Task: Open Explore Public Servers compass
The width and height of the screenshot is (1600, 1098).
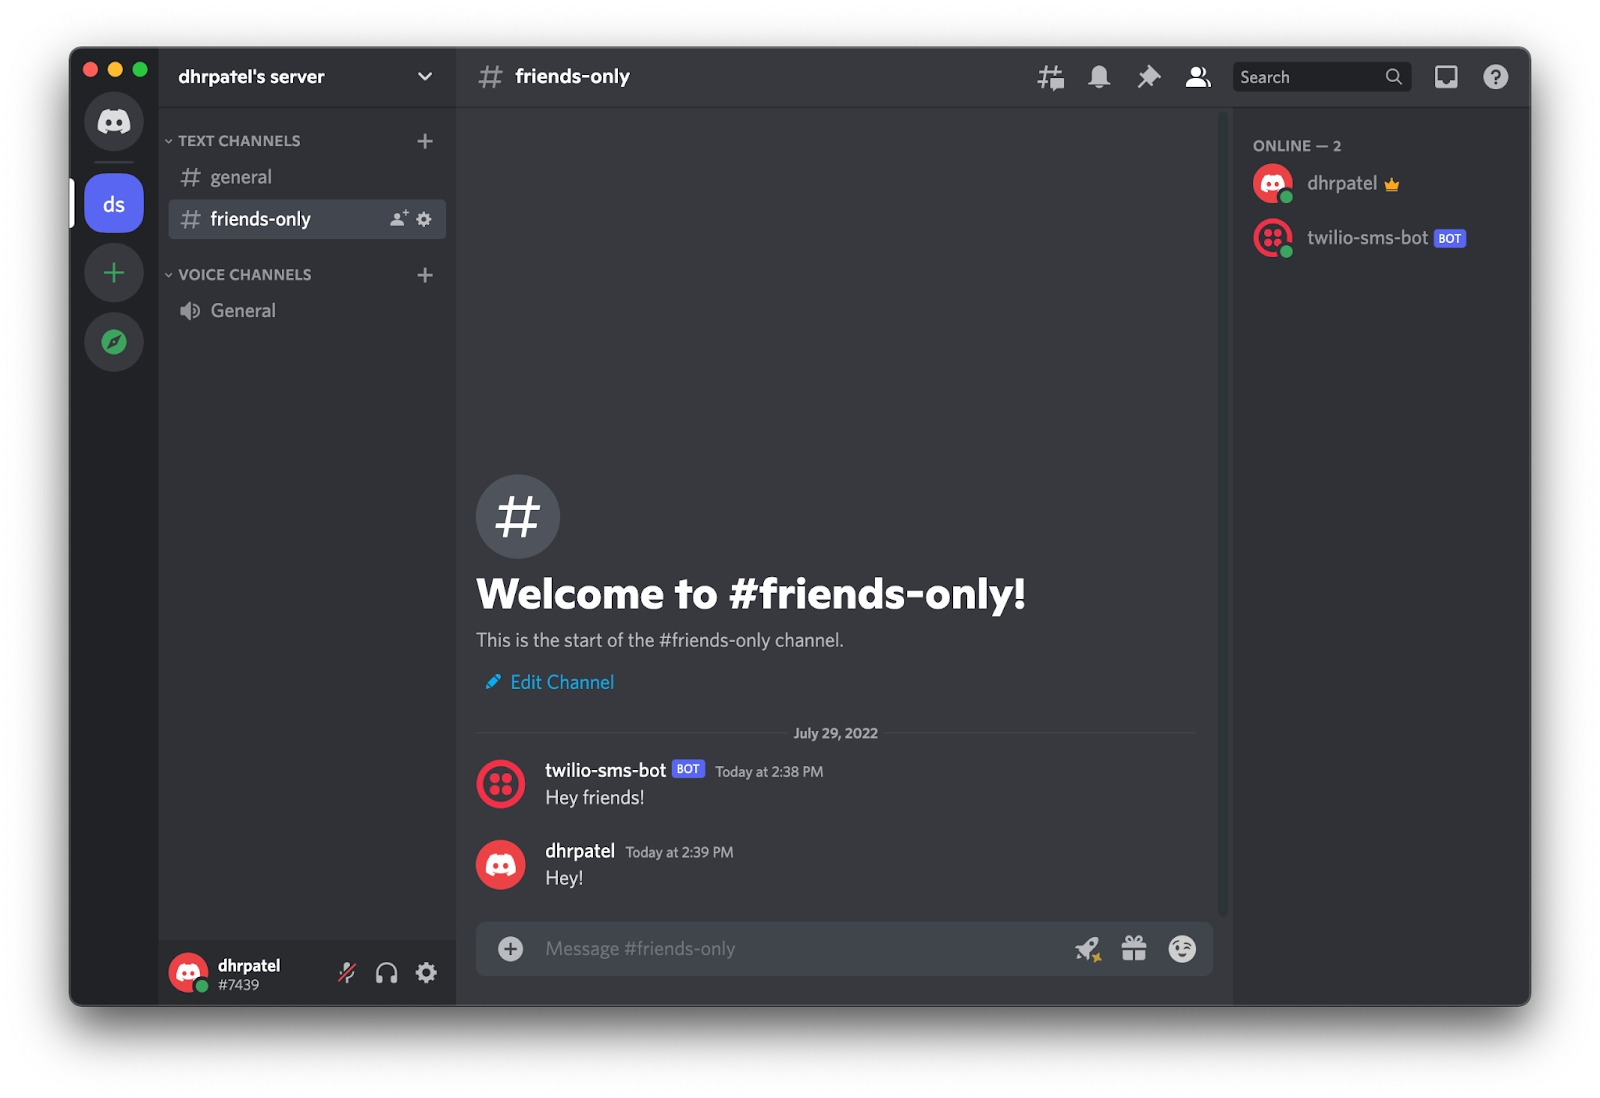Action: 114,342
